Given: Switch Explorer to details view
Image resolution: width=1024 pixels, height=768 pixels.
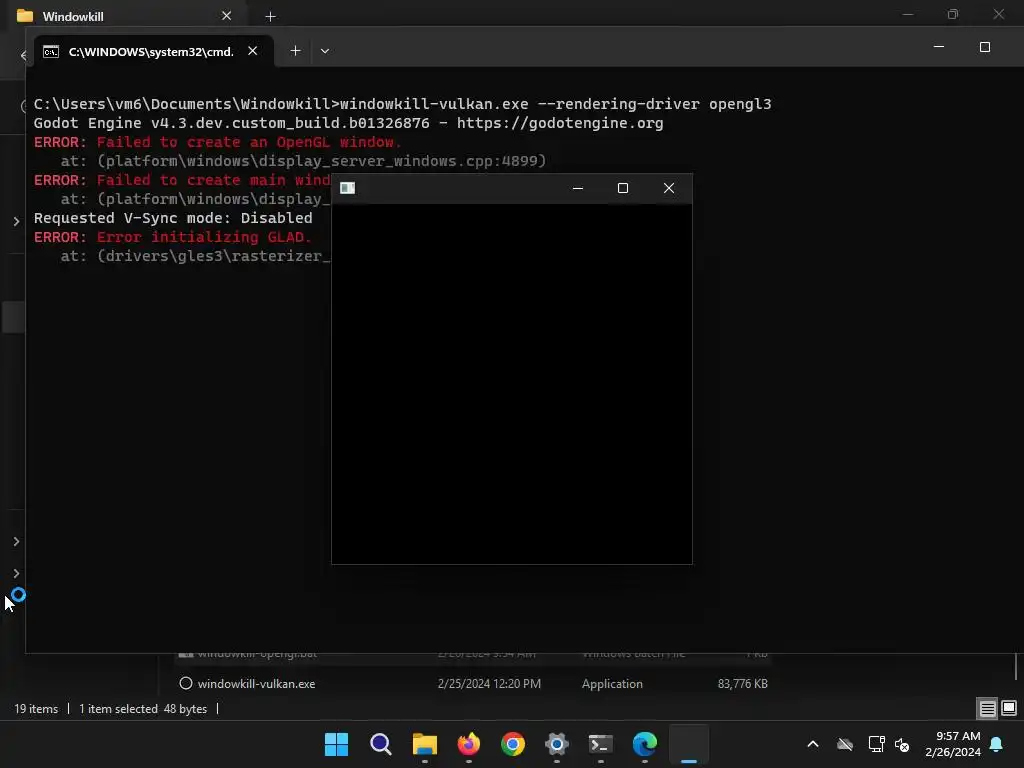Looking at the screenshot, I should pyautogui.click(x=987, y=708).
